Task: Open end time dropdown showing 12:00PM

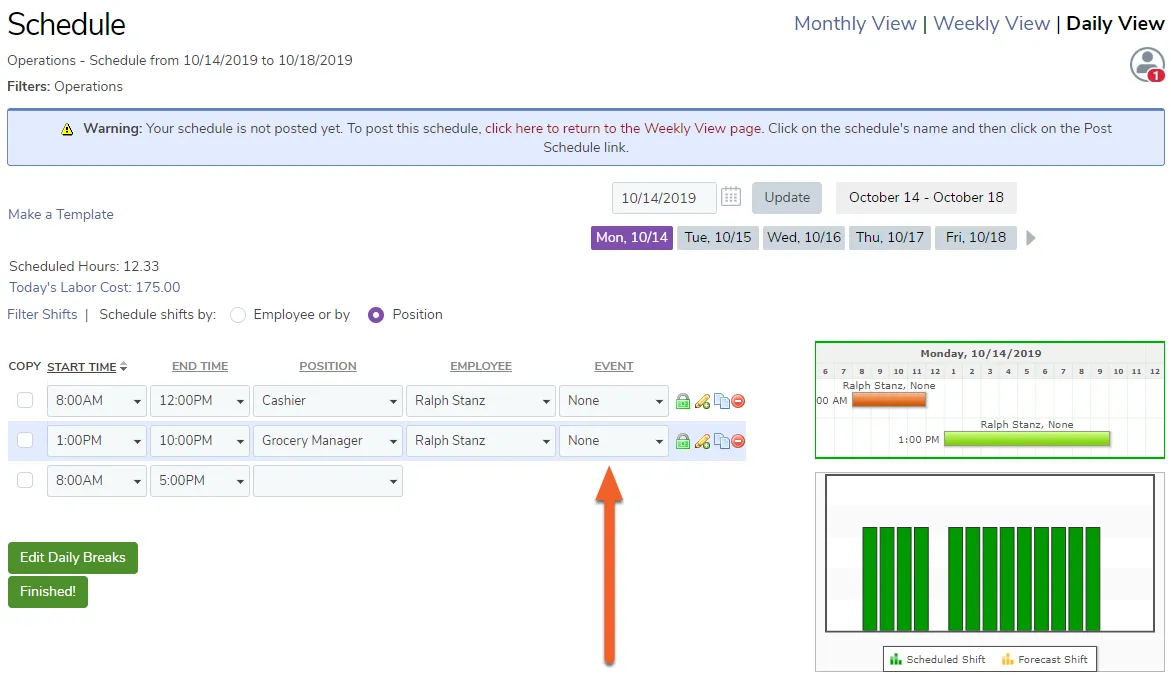Action: pyautogui.click(x=199, y=401)
